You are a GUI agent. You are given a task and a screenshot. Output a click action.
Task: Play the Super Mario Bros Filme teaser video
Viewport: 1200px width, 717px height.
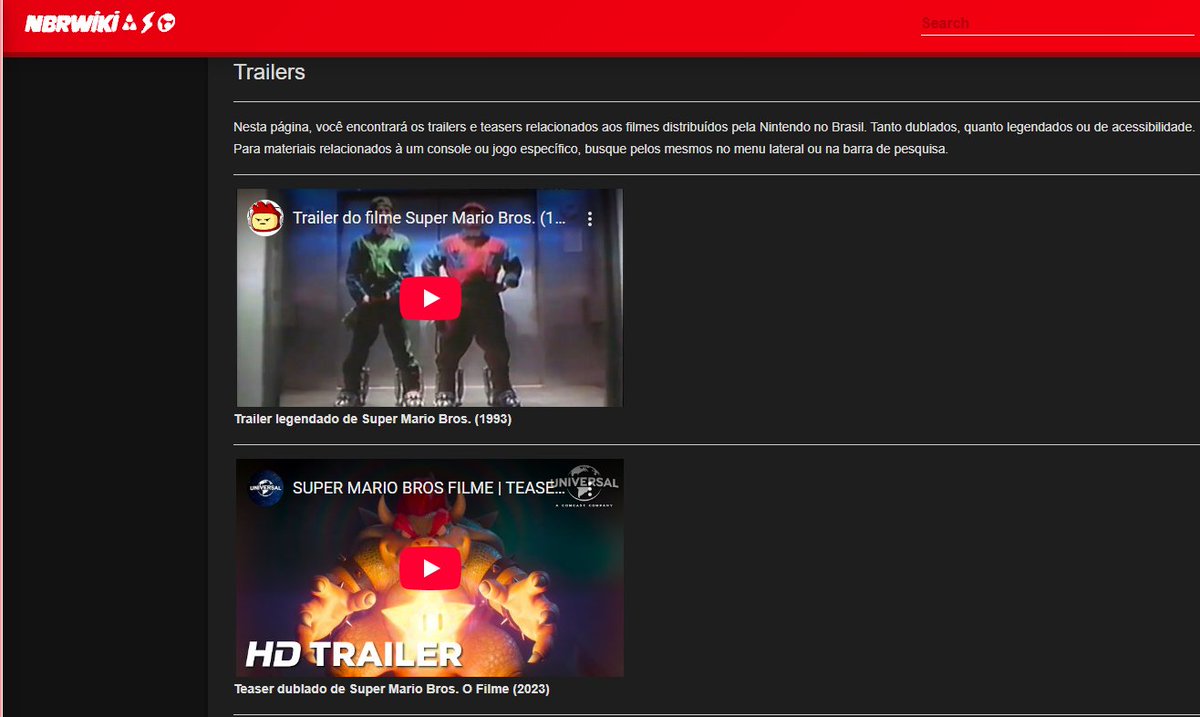(x=430, y=568)
